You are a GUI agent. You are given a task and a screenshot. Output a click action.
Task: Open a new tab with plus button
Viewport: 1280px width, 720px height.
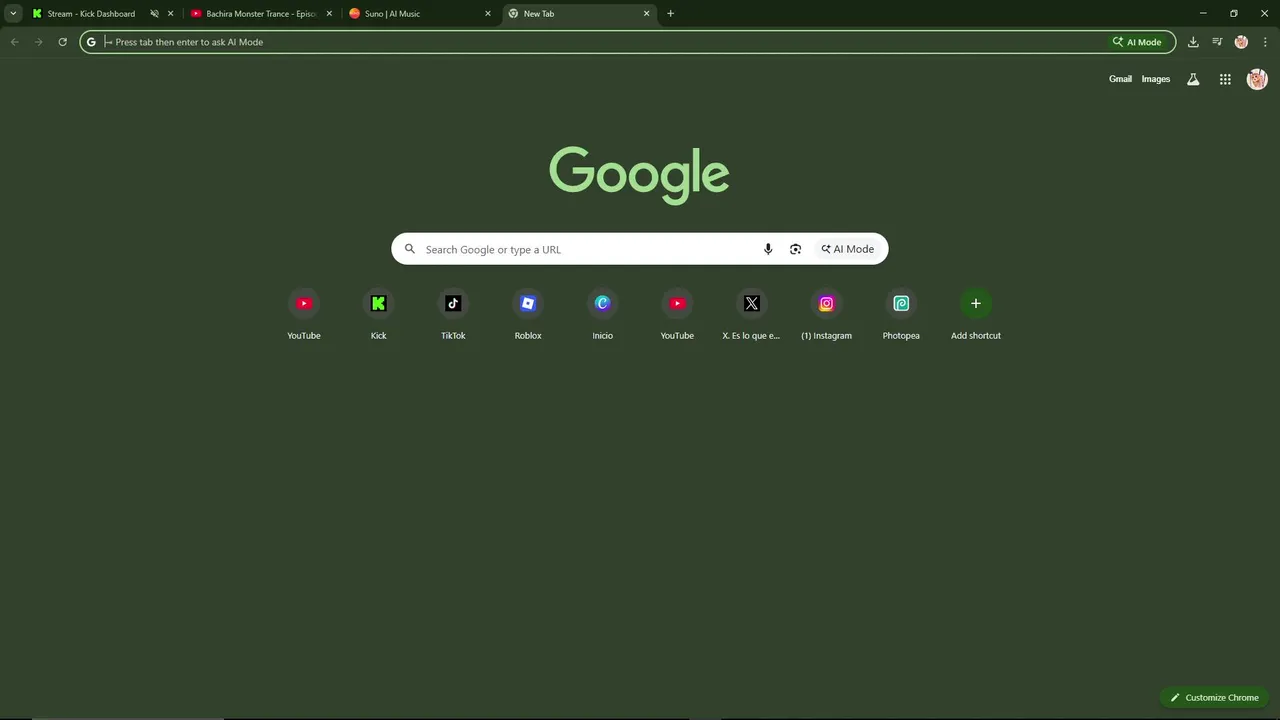(x=670, y=14)
